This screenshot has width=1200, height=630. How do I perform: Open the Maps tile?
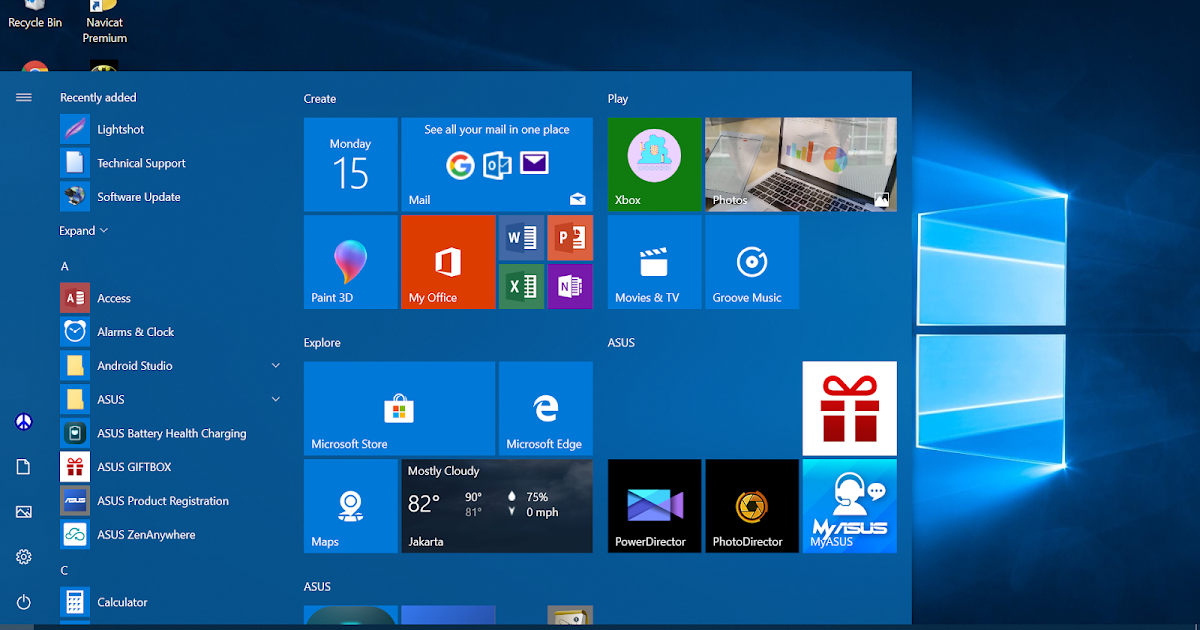pos(350,506)
